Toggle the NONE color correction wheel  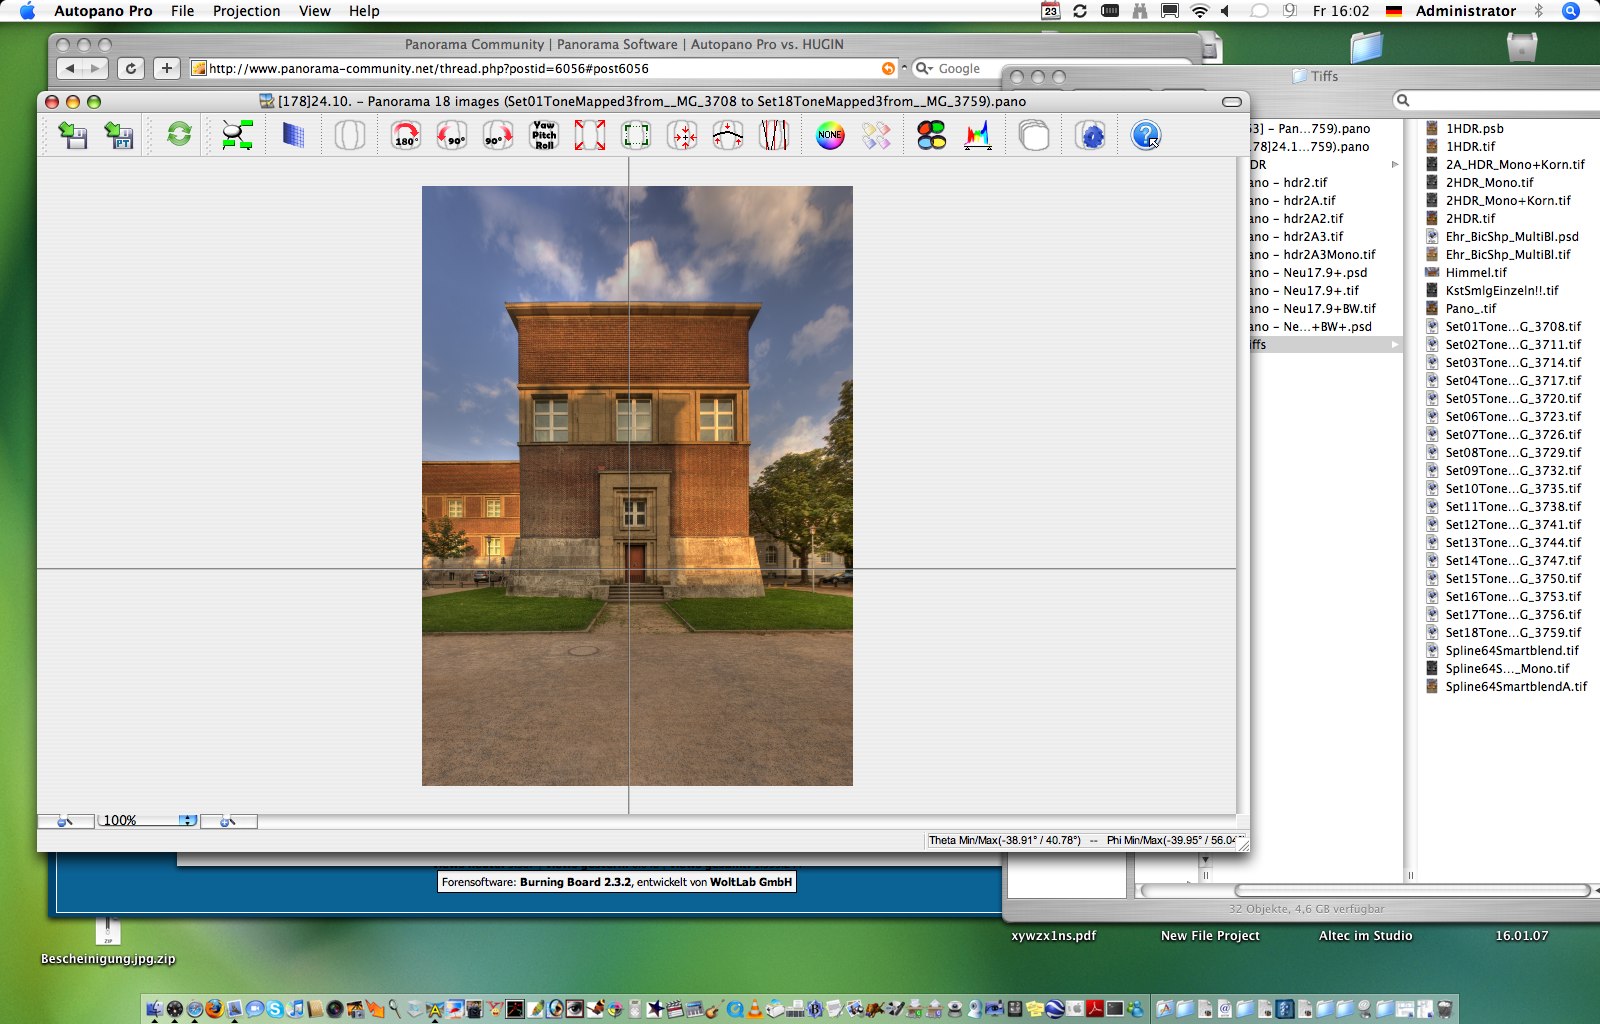(x=830, y=135)
